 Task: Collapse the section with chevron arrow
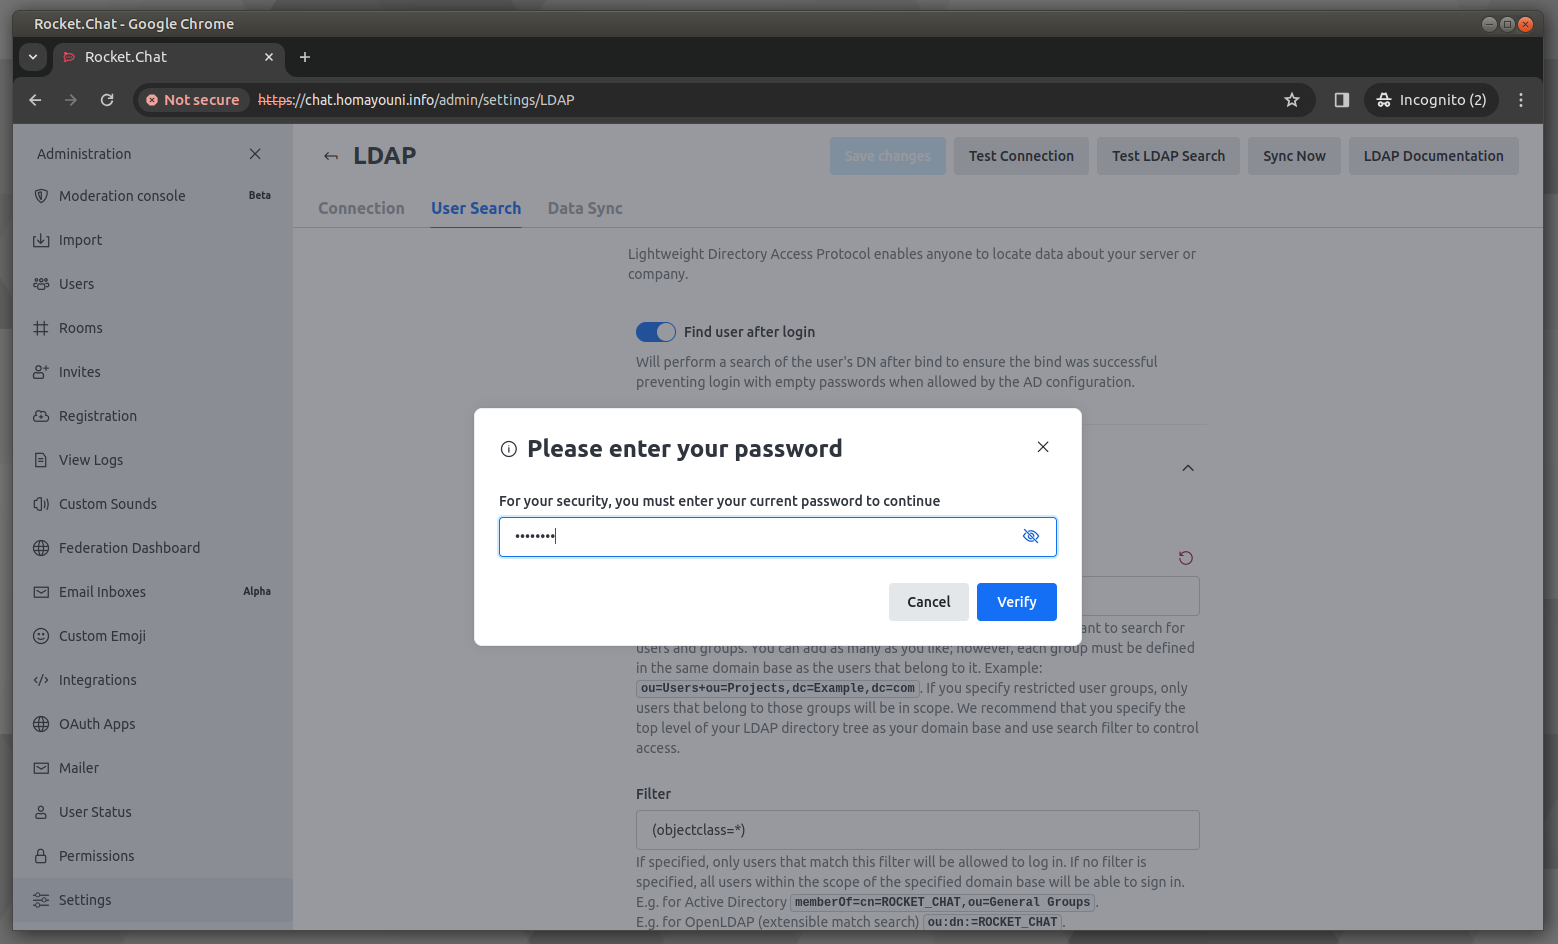[1188, 468]
